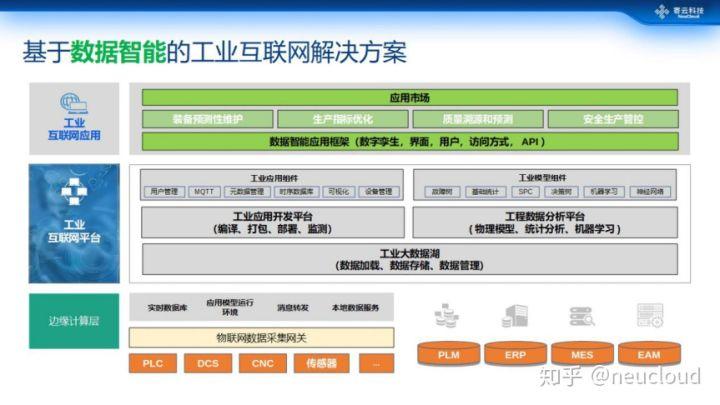Click the 基础统计 model chip
The image size is (720, 405).
485,192
